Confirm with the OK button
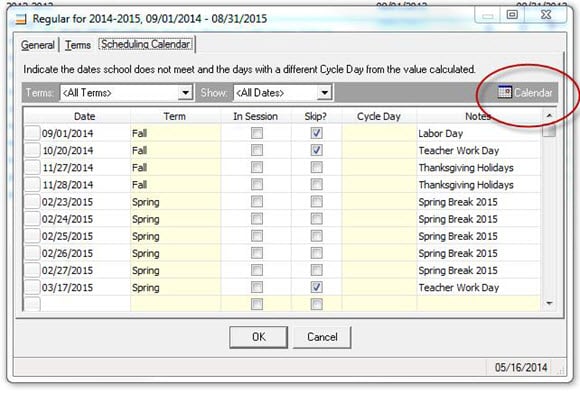The width and height of the screenshot is (580, 393). [259, 337]
